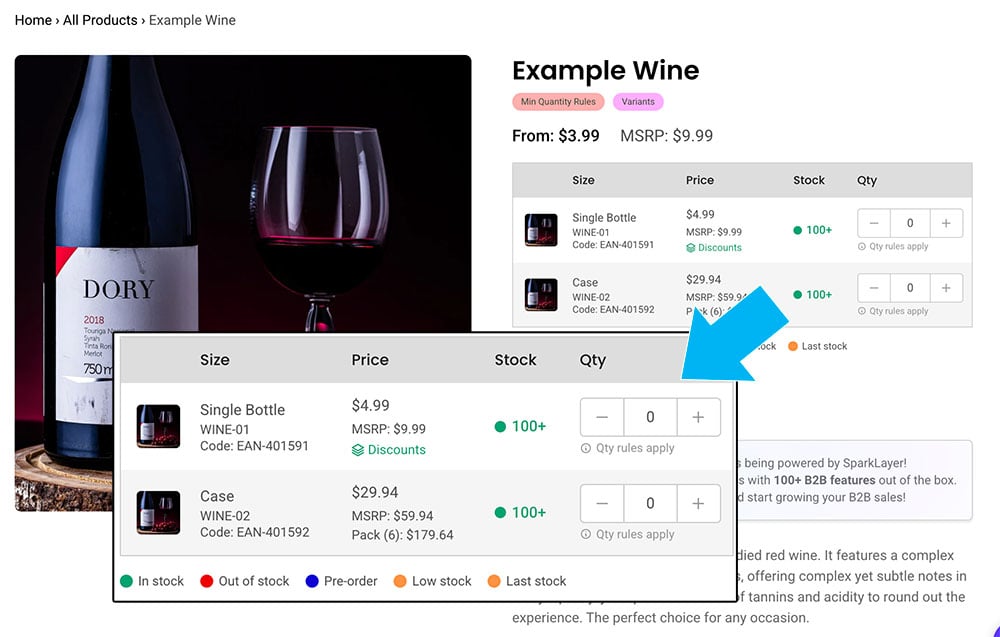Click the red Out of stock legend dot

pyautogui.click(x=207, y=581)
